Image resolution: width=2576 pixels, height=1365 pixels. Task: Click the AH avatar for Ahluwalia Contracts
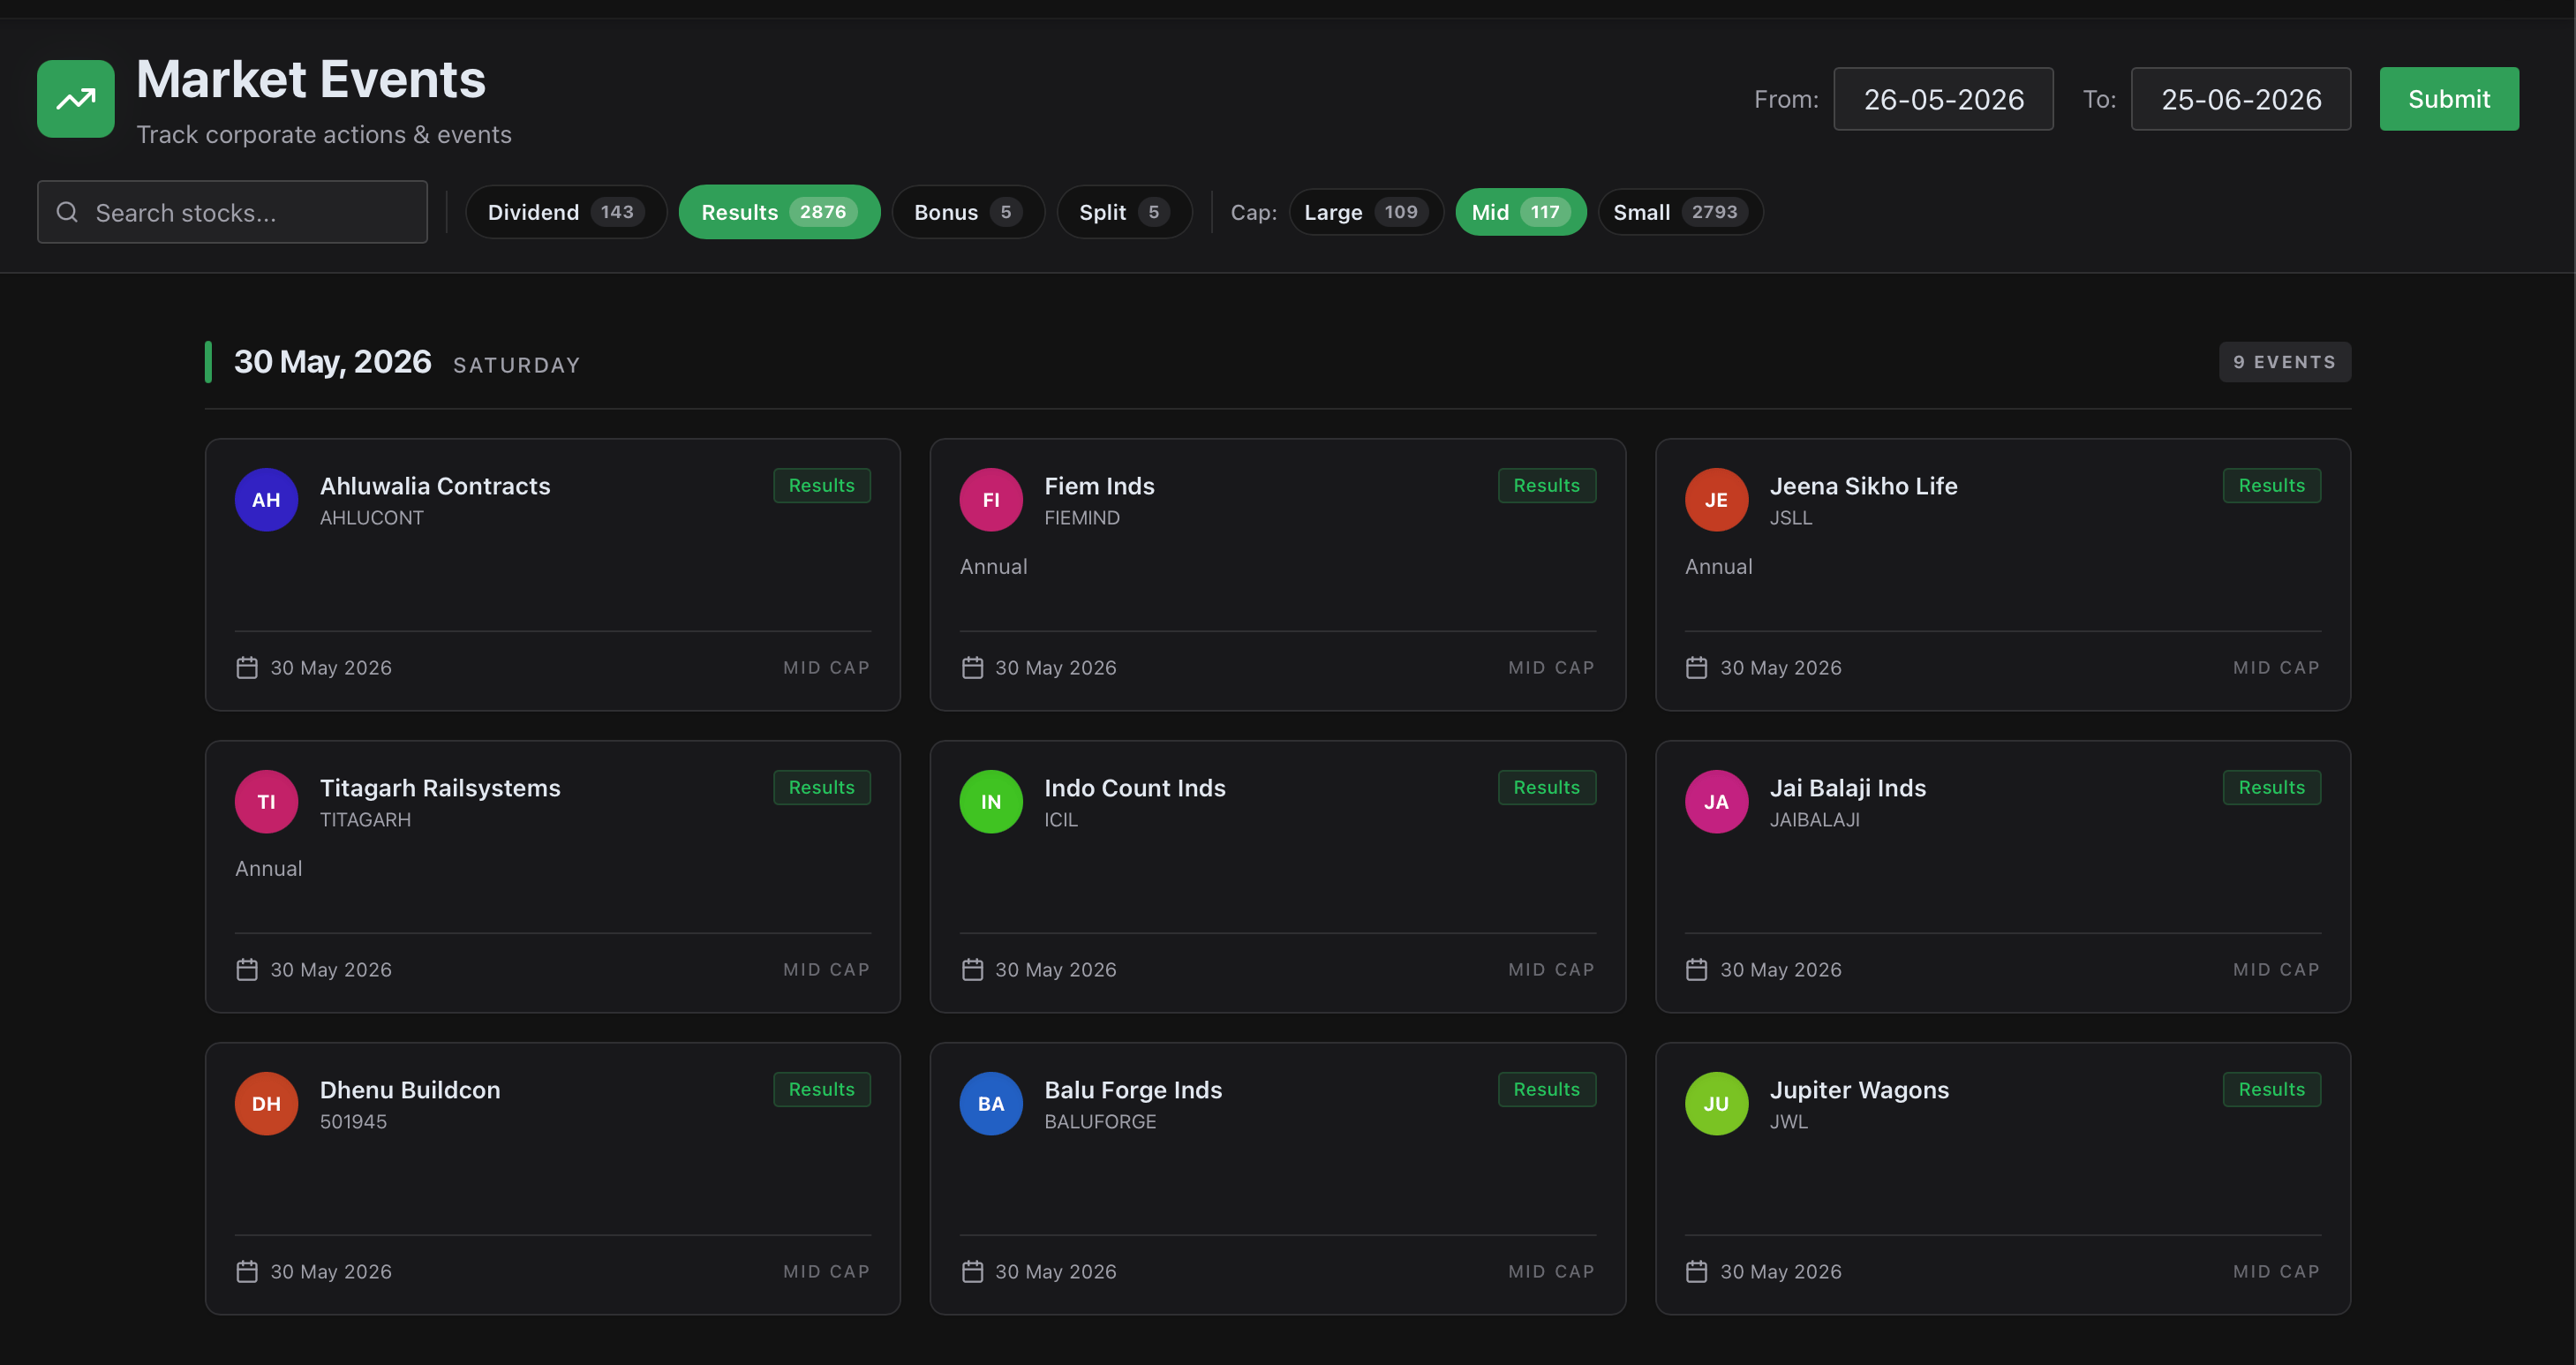point(266,500)
